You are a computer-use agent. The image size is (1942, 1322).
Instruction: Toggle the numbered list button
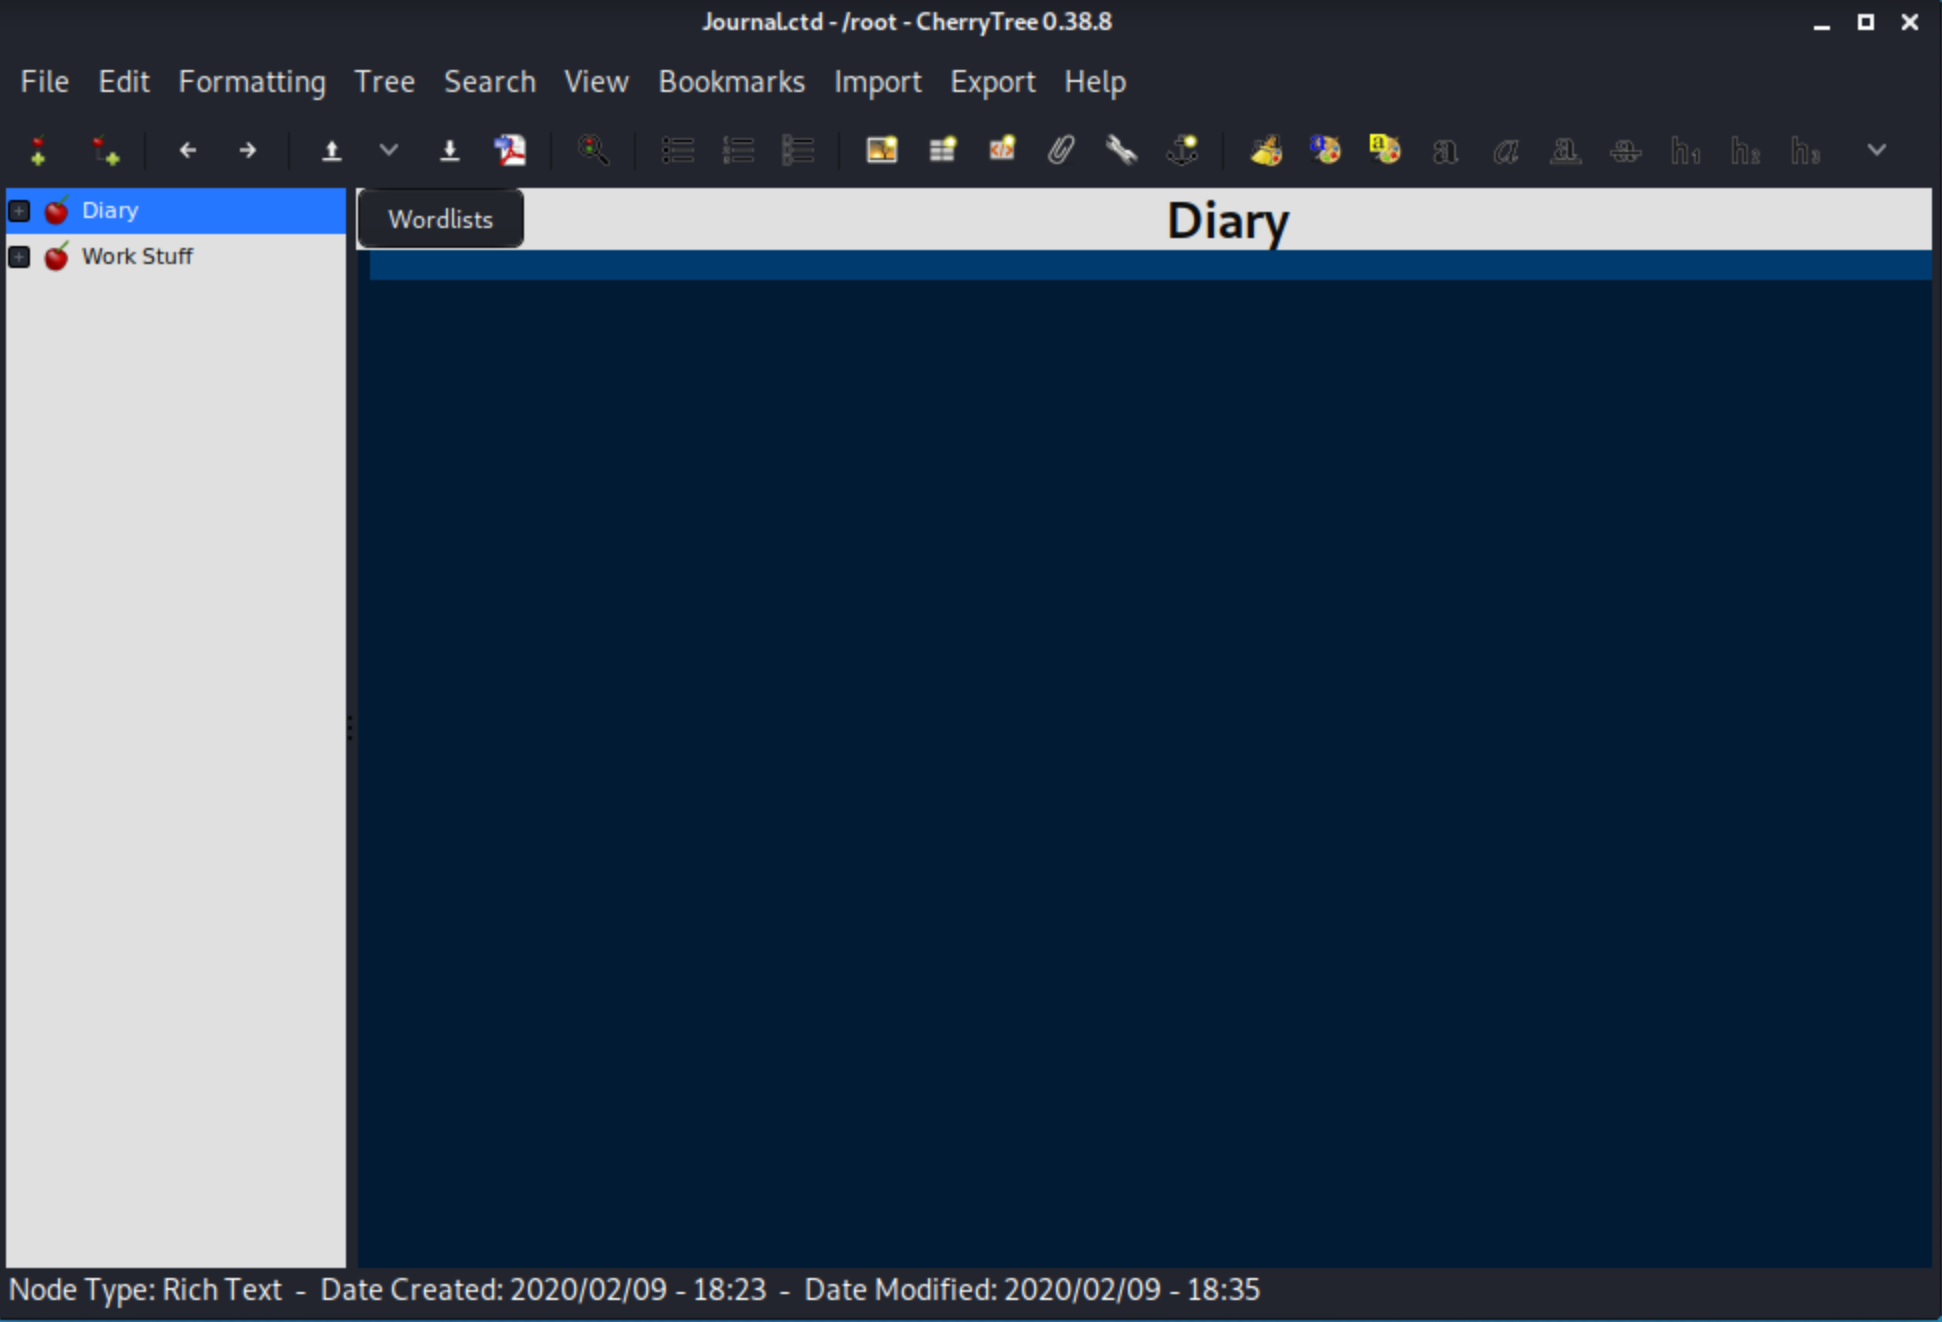click(x=738, y=151)
